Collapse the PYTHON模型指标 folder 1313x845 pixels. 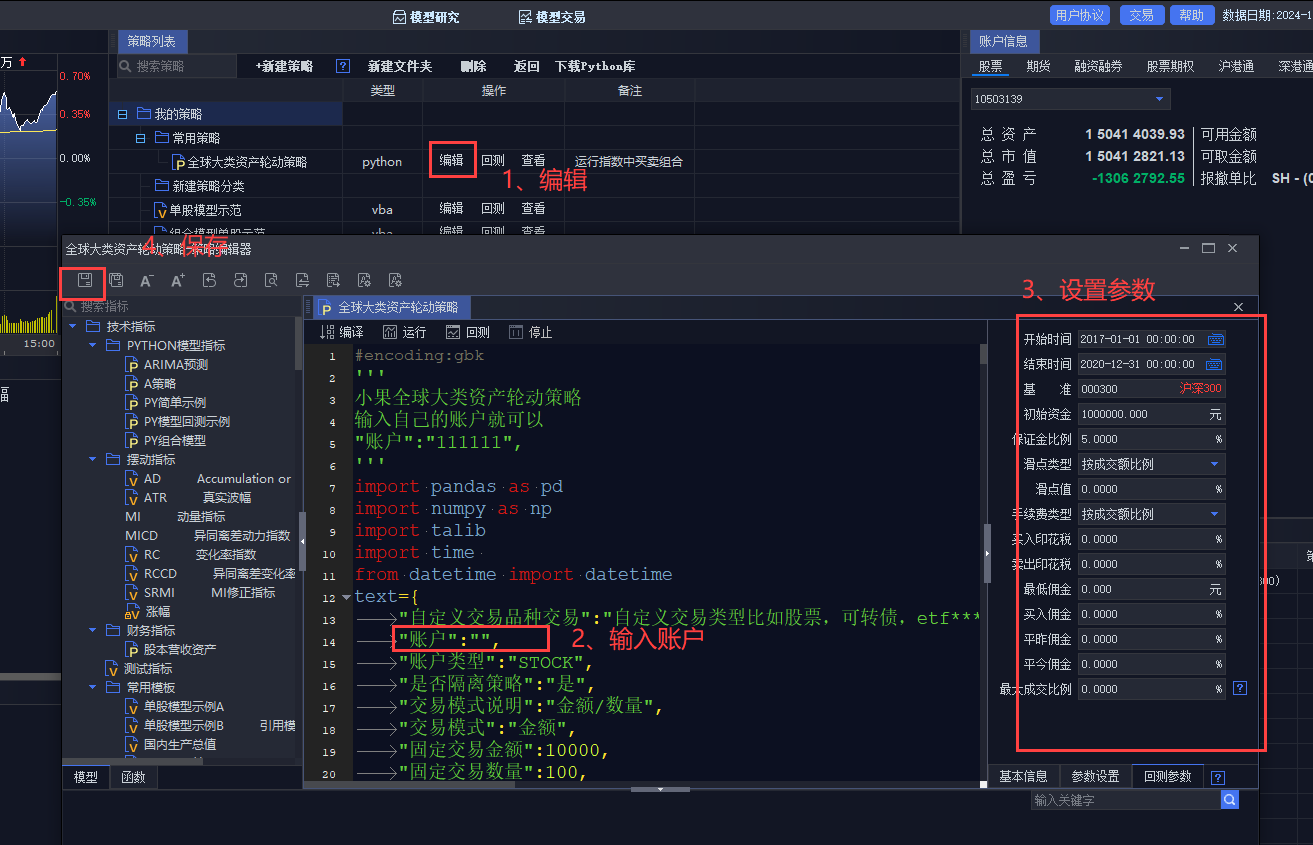[92, 345]
